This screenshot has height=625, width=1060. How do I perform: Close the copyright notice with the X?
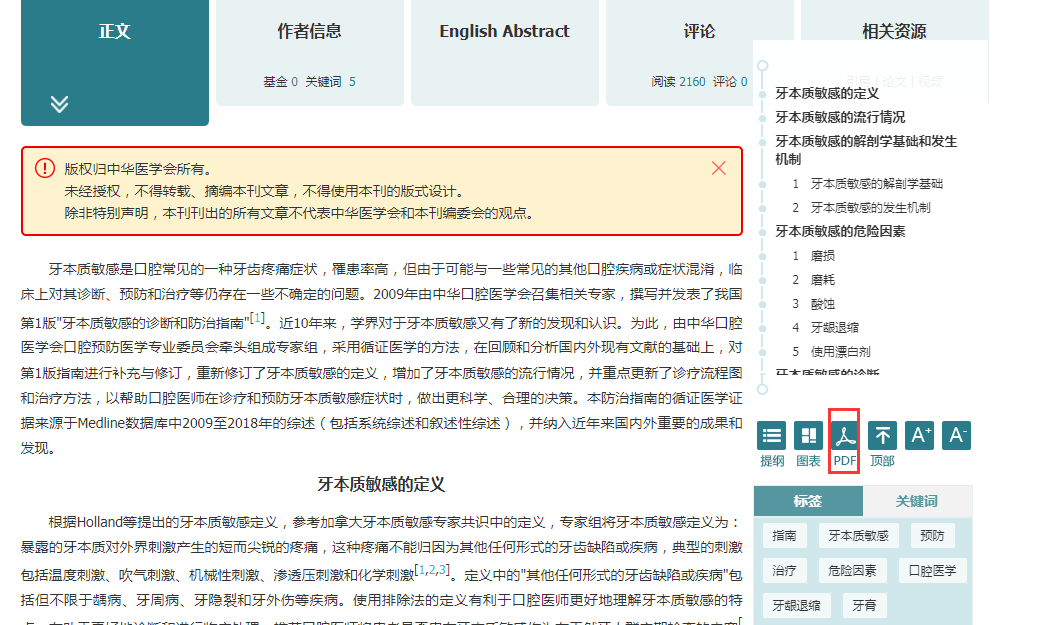(x=719, y=168)
